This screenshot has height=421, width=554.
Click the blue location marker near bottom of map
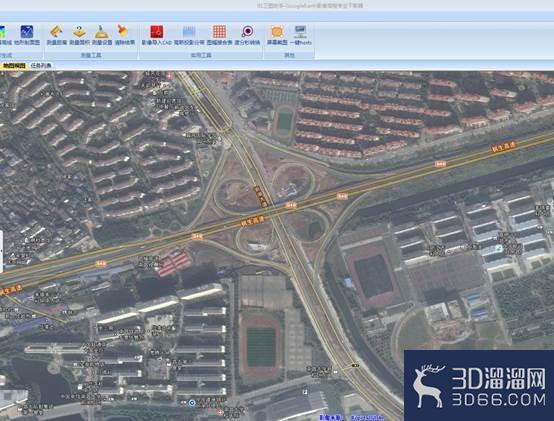pos(192,403)
